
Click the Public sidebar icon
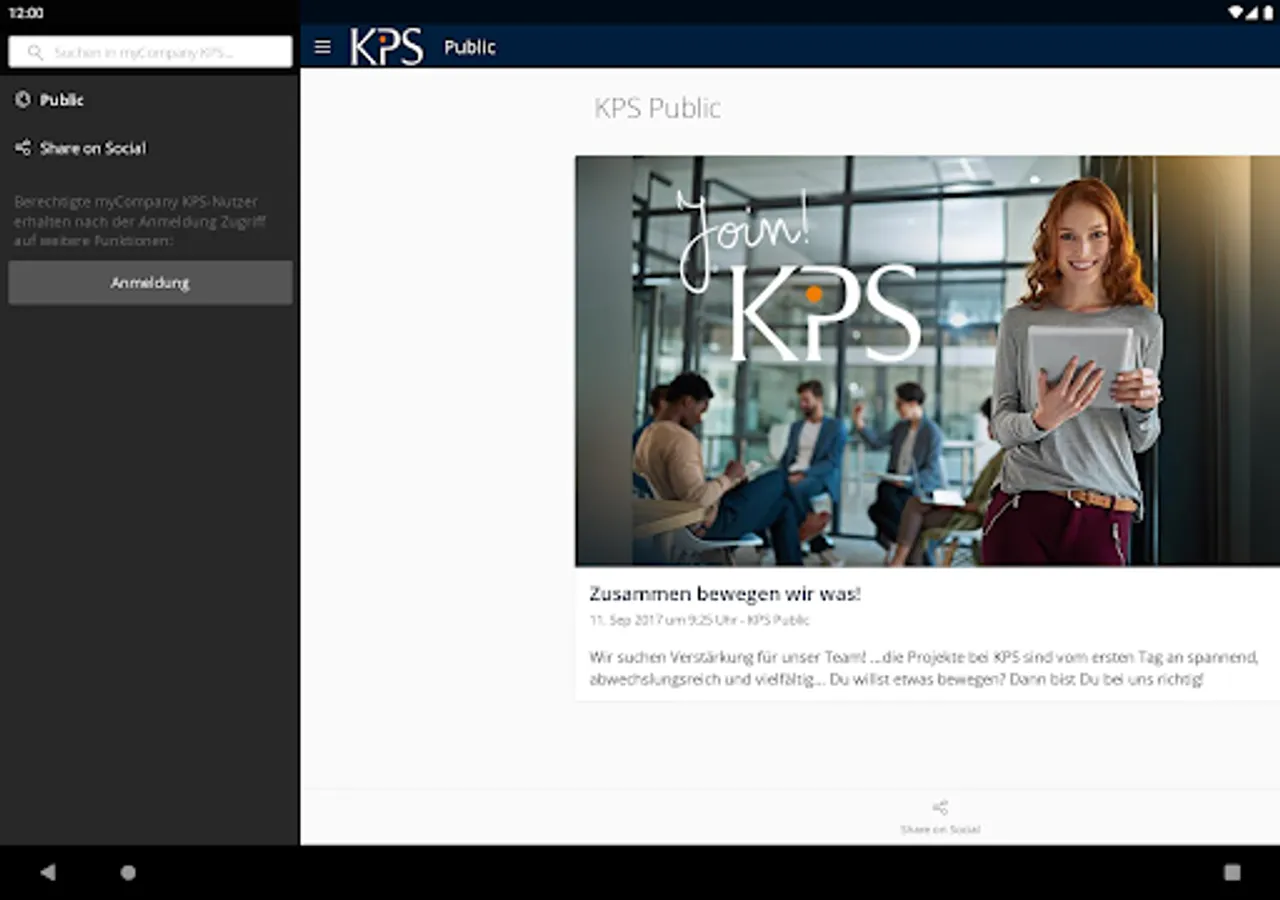(x=23, y=99)
